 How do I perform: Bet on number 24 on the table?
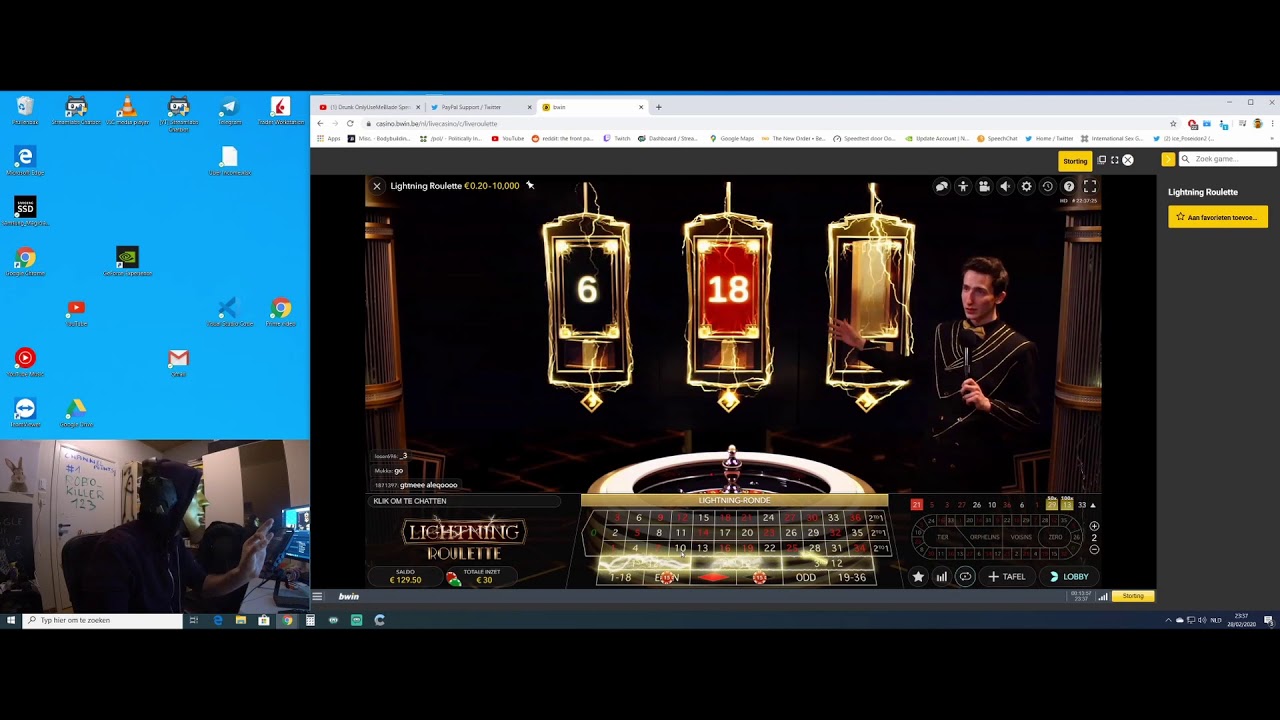(768, 518)
